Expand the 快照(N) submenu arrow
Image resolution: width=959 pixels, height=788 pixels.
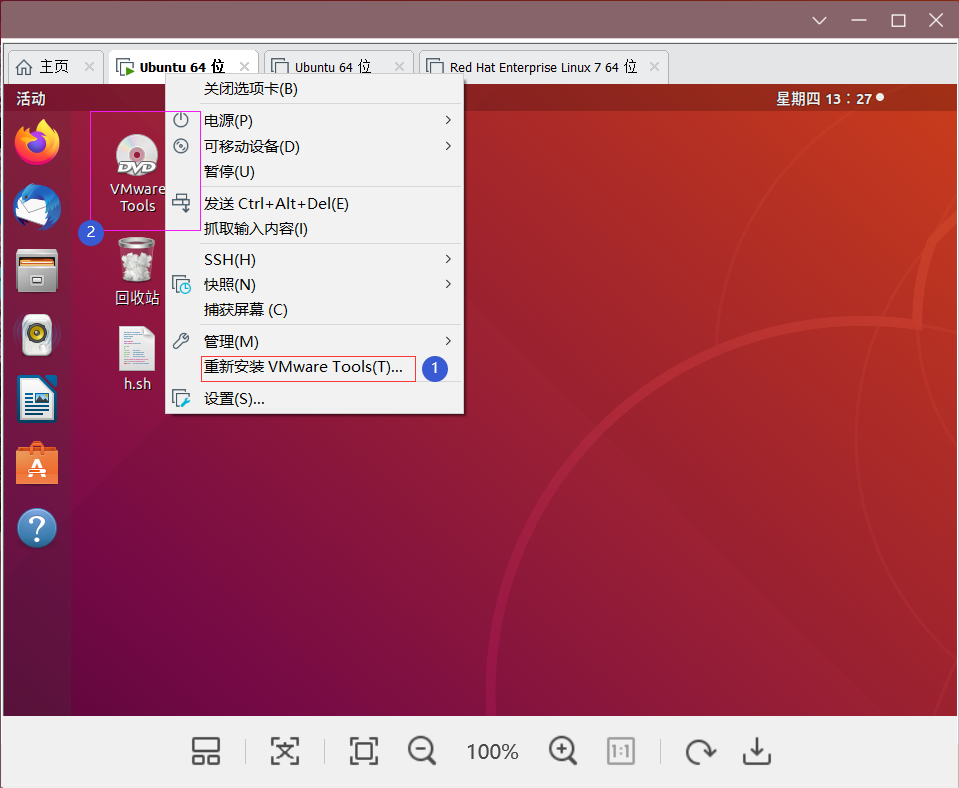coord(448,284)
